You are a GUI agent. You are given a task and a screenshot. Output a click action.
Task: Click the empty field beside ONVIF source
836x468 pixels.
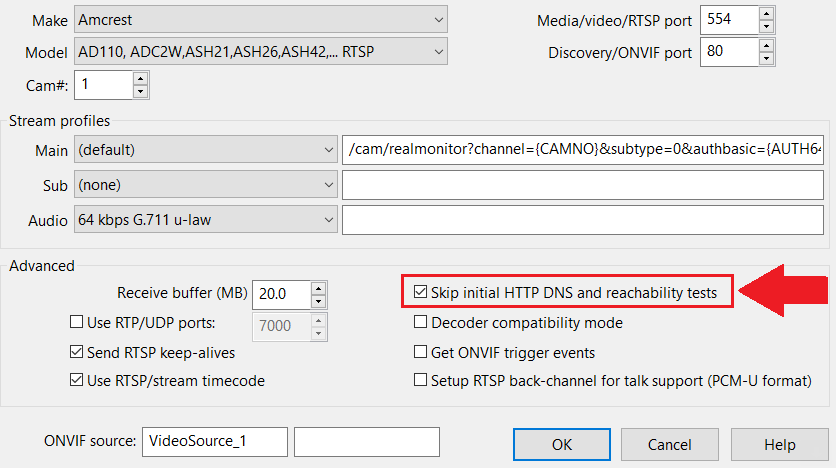point(367,442)
